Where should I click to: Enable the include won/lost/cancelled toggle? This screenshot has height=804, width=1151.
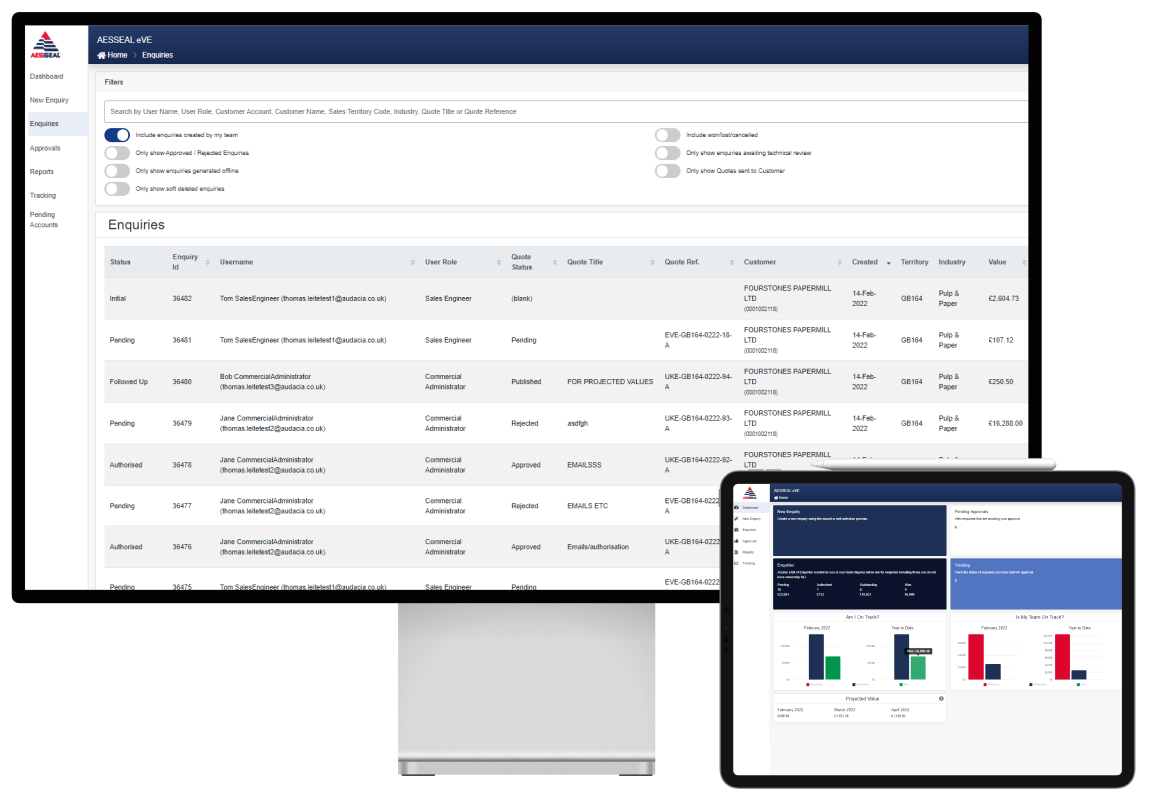pyautogui.click(x=667, y=134)
